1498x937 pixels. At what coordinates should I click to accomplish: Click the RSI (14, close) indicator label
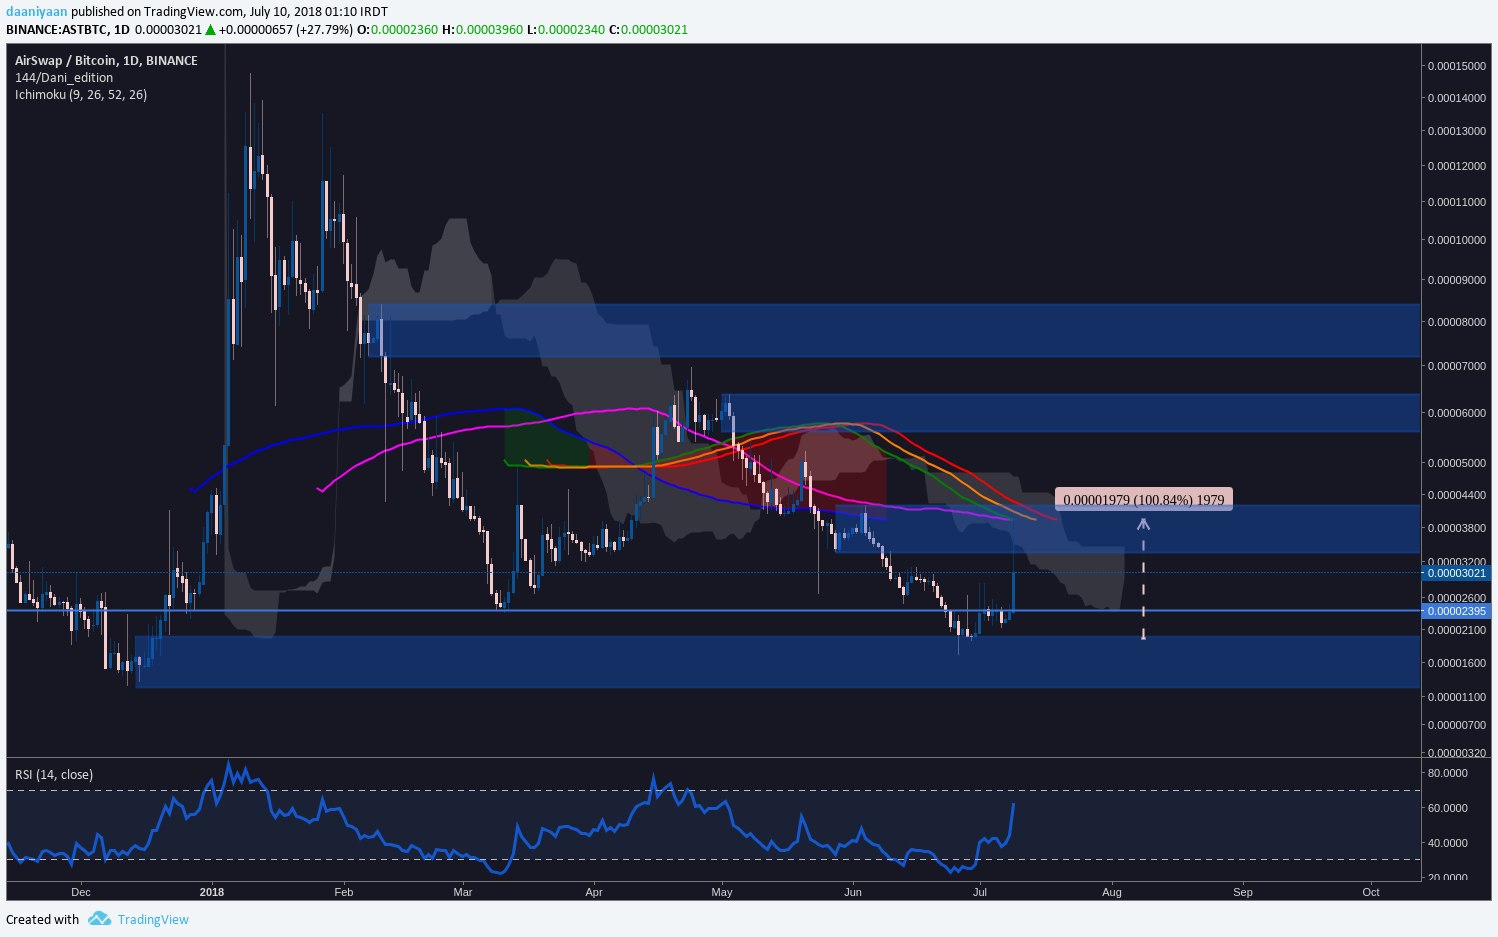54,775
